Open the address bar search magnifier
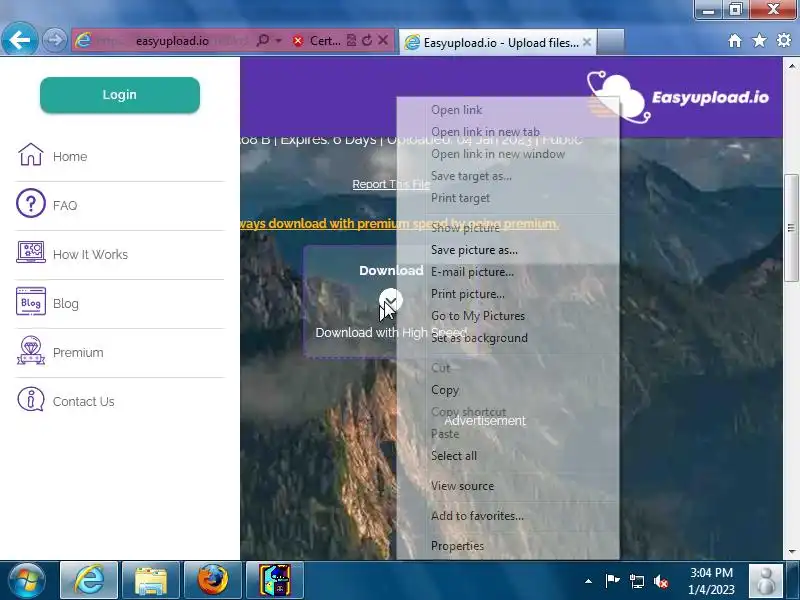Screen dimensions: 800x600 pos(263,40)
